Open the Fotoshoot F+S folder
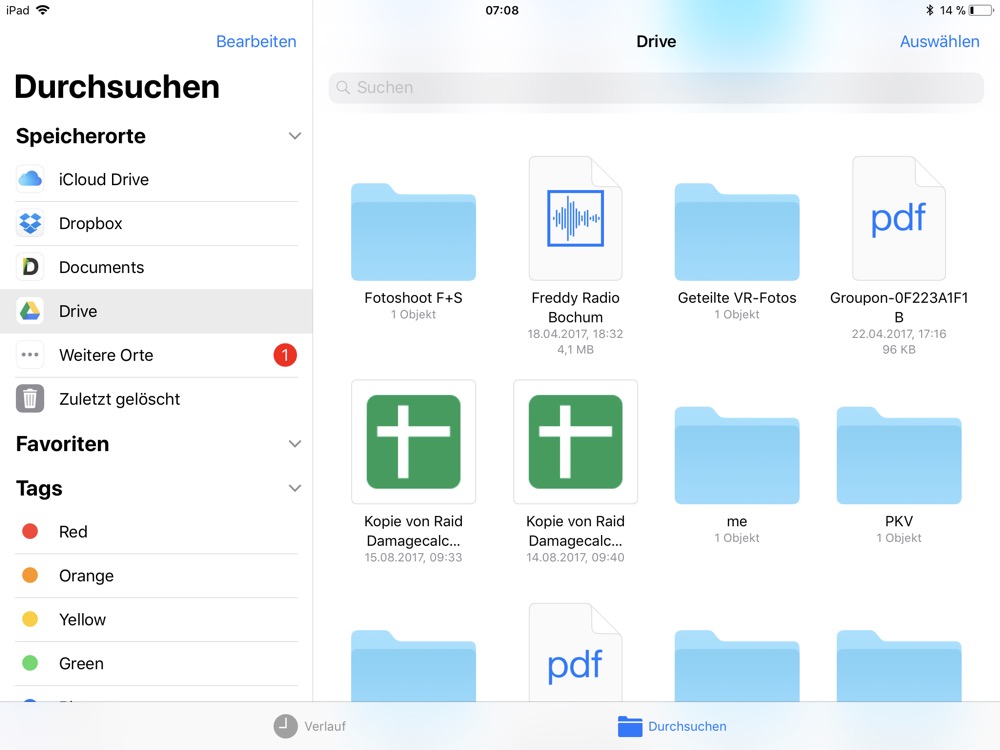Viewport: 1000px width, 750px height. pos(413,231)
